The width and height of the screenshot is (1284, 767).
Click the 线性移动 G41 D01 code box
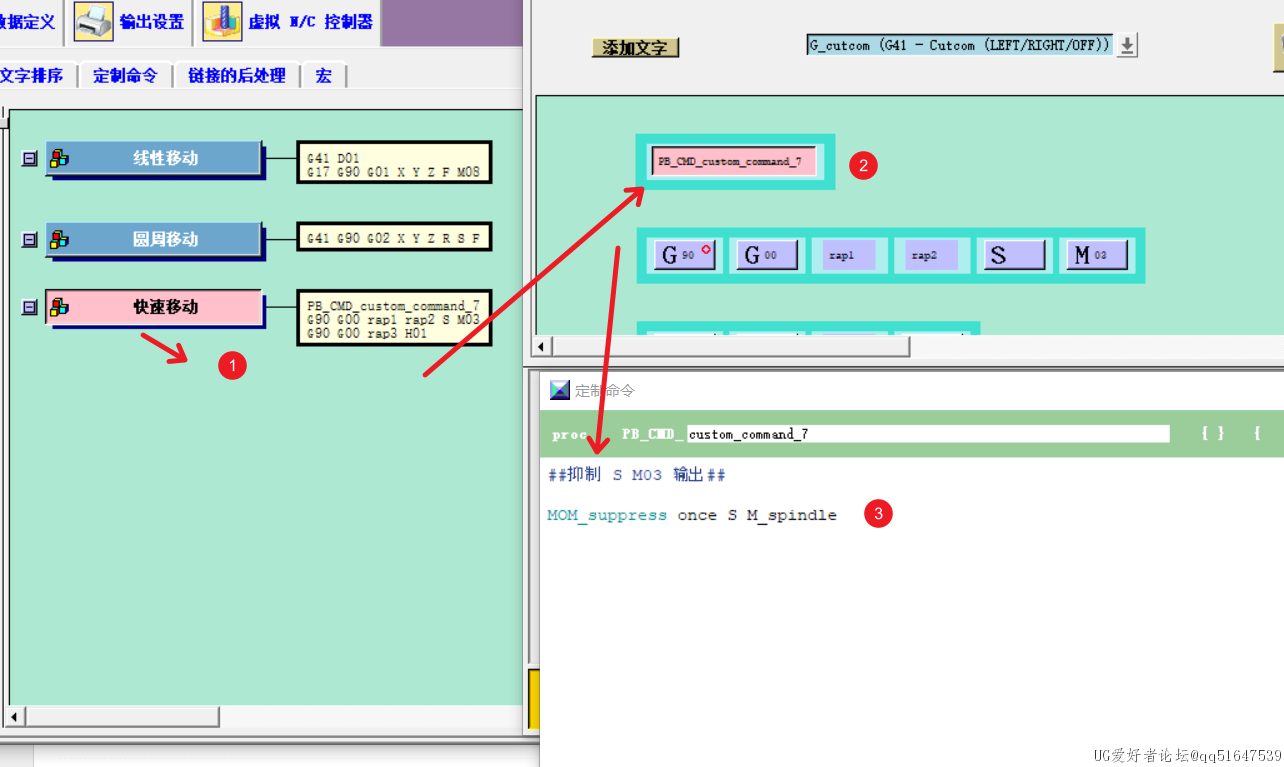pos(394,162)
